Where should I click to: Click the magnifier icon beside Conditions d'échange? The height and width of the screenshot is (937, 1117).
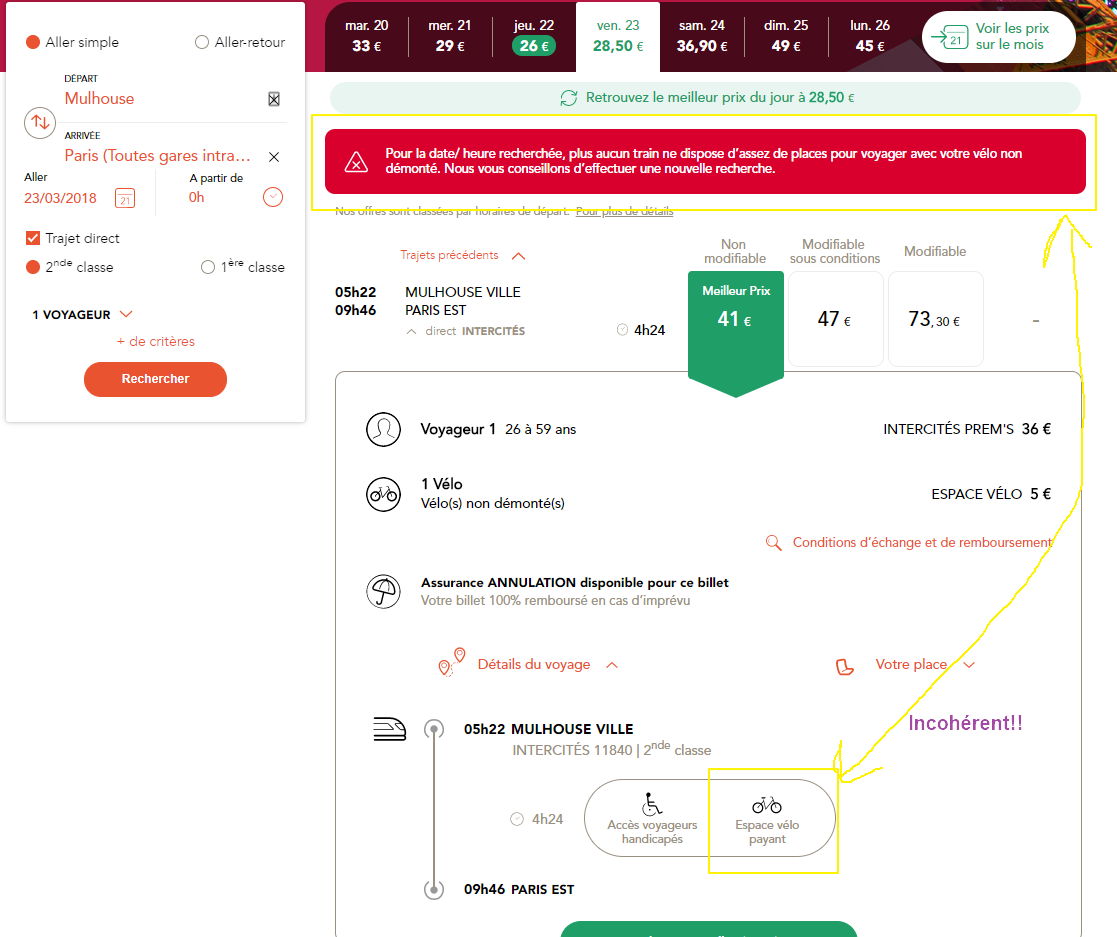(773, 543)
